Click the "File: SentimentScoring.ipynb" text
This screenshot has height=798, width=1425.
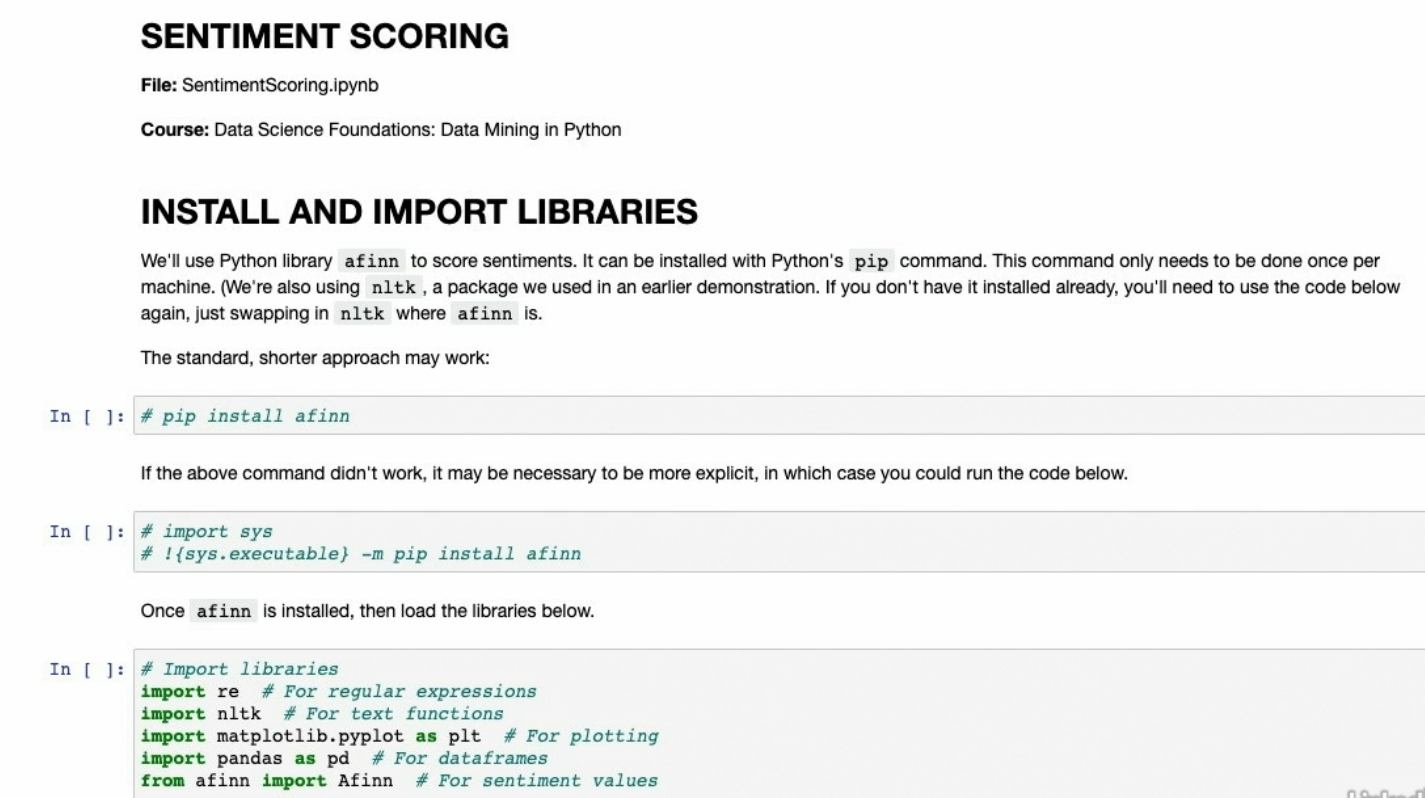click(x=259, y=86)
